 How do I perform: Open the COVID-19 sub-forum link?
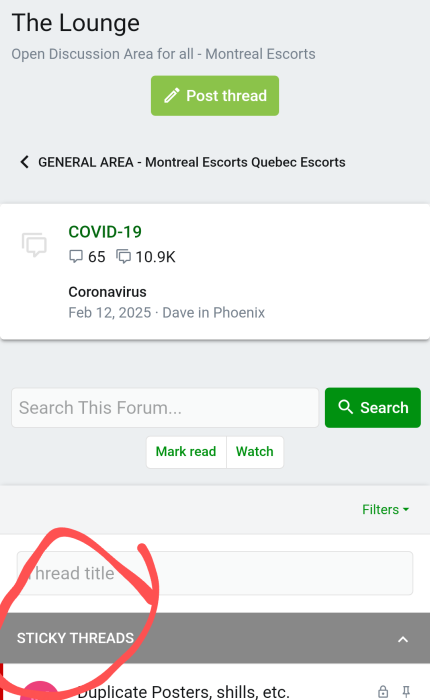105,232
